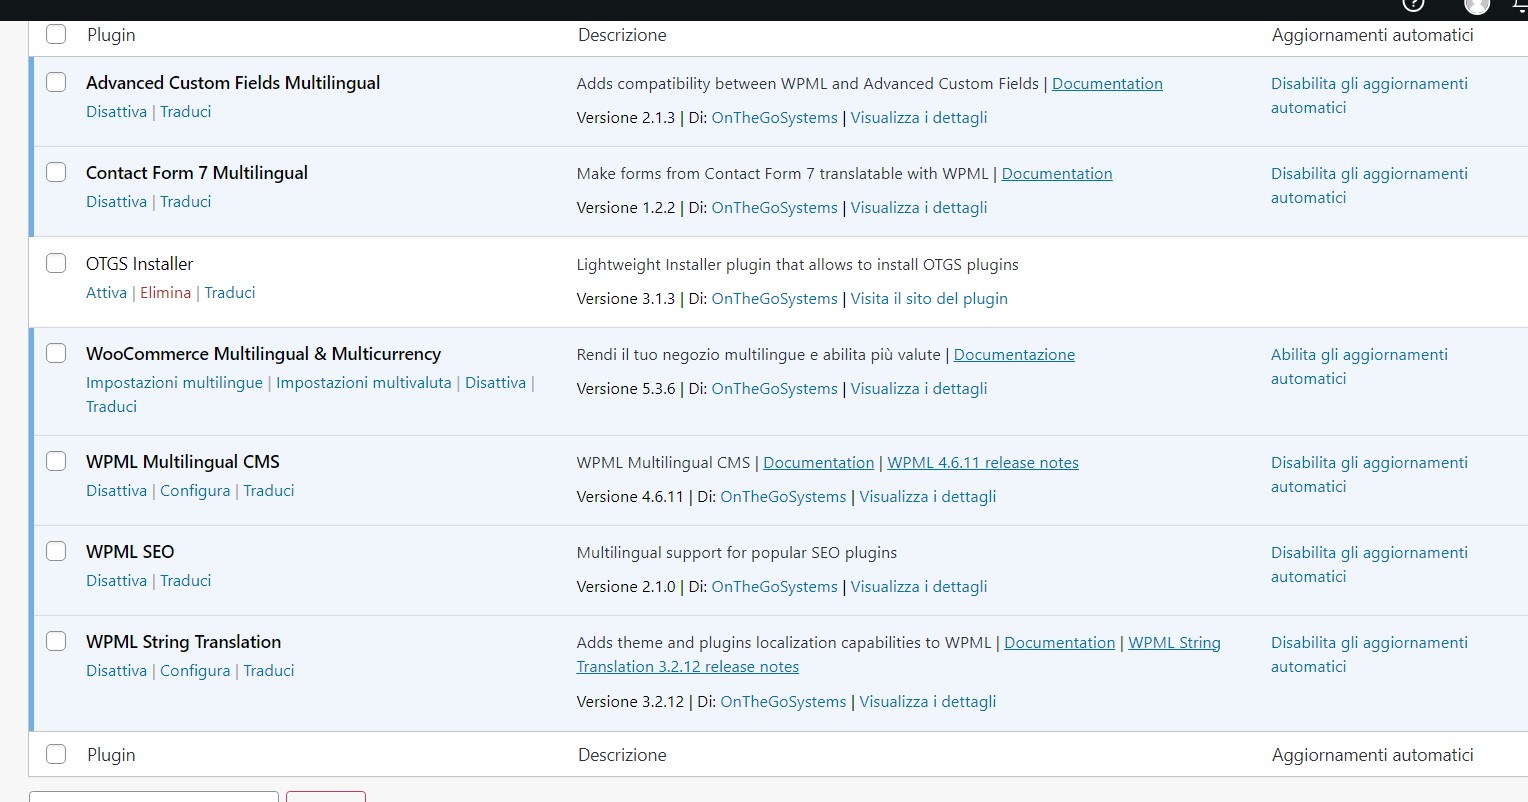Disable auto-updates for WPML SEO
This screenshot has height=802, width=1528.
click(1369, 564)
